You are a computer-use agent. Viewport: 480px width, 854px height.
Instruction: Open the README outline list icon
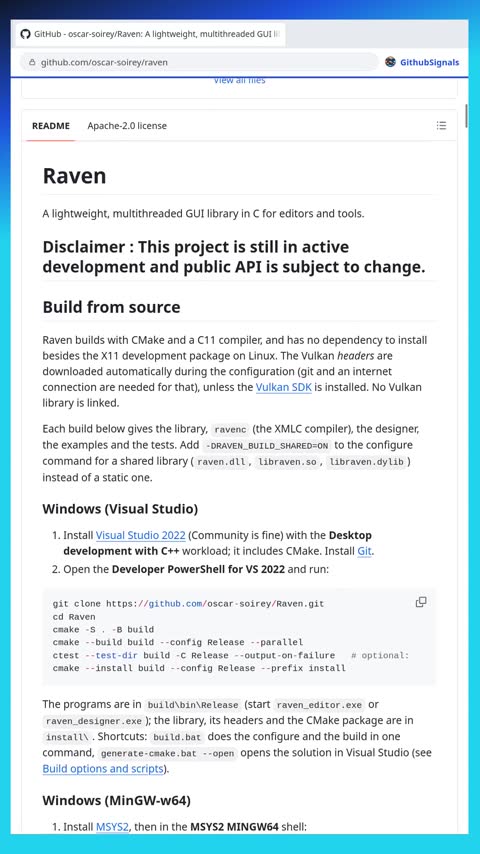pos(441,126)
